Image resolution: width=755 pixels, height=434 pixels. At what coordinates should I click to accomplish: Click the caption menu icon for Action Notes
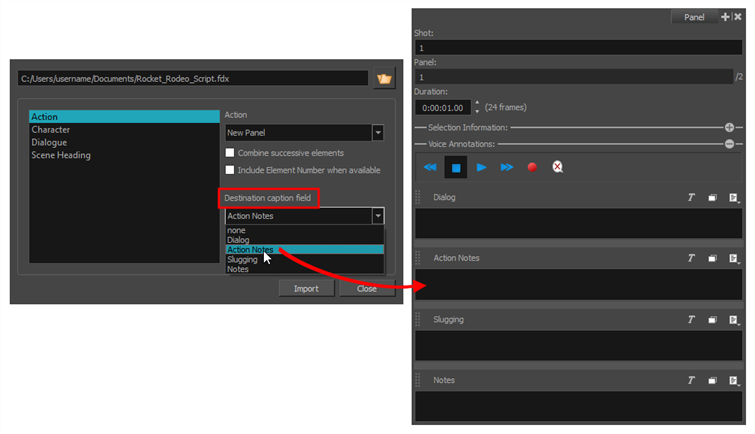734,258
